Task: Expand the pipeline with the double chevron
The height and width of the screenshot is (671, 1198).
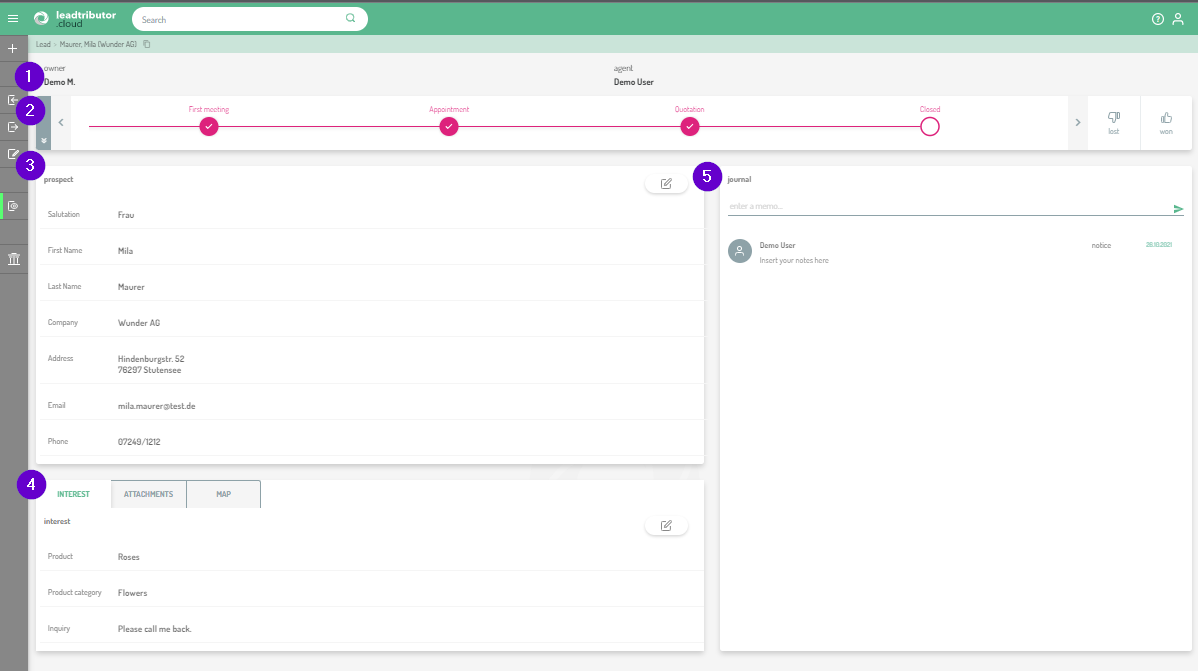Action: [x=44, y=141]
